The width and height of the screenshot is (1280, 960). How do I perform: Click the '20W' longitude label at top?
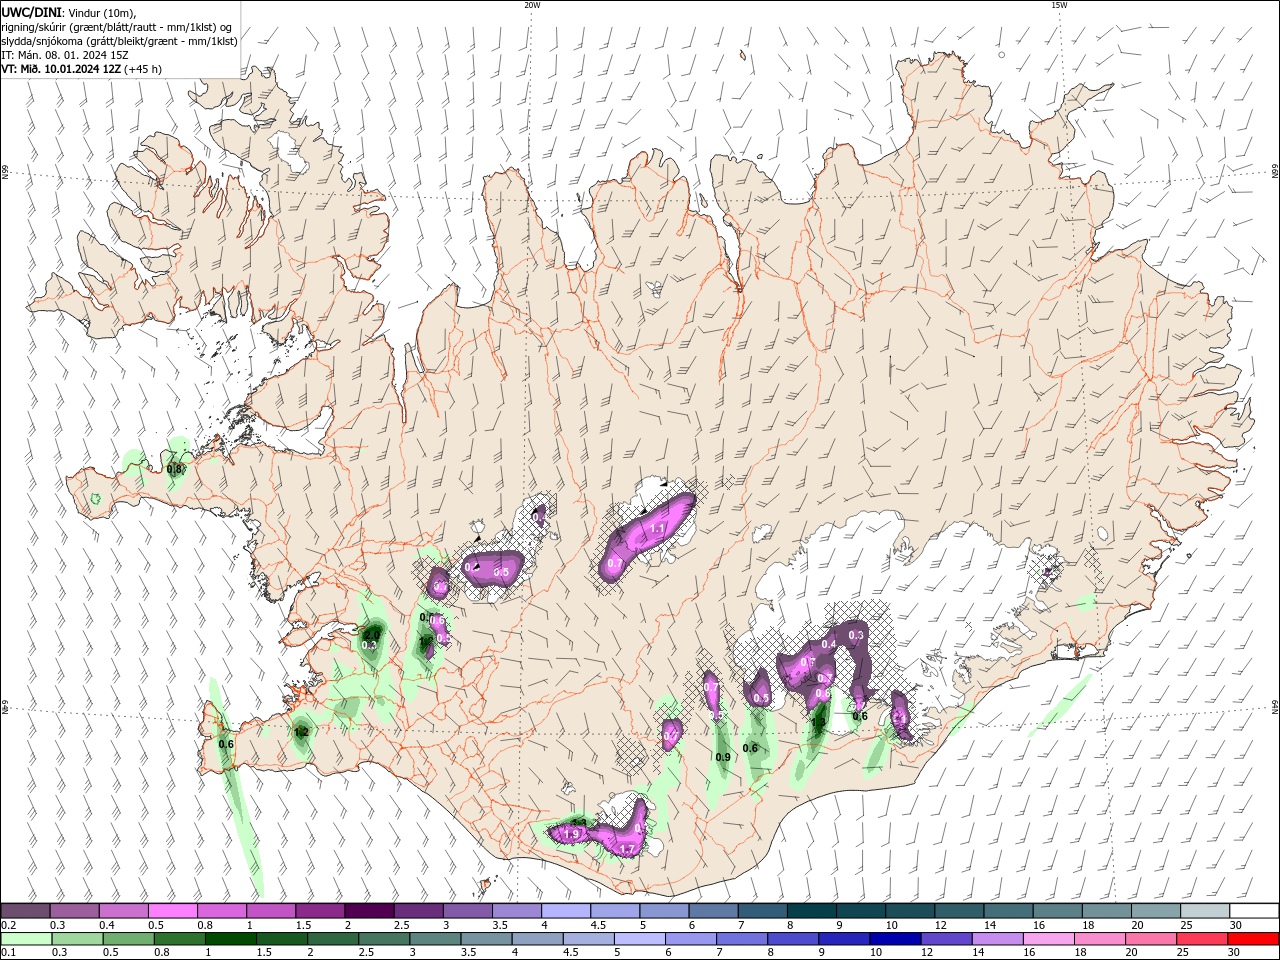tap(531, 5)
